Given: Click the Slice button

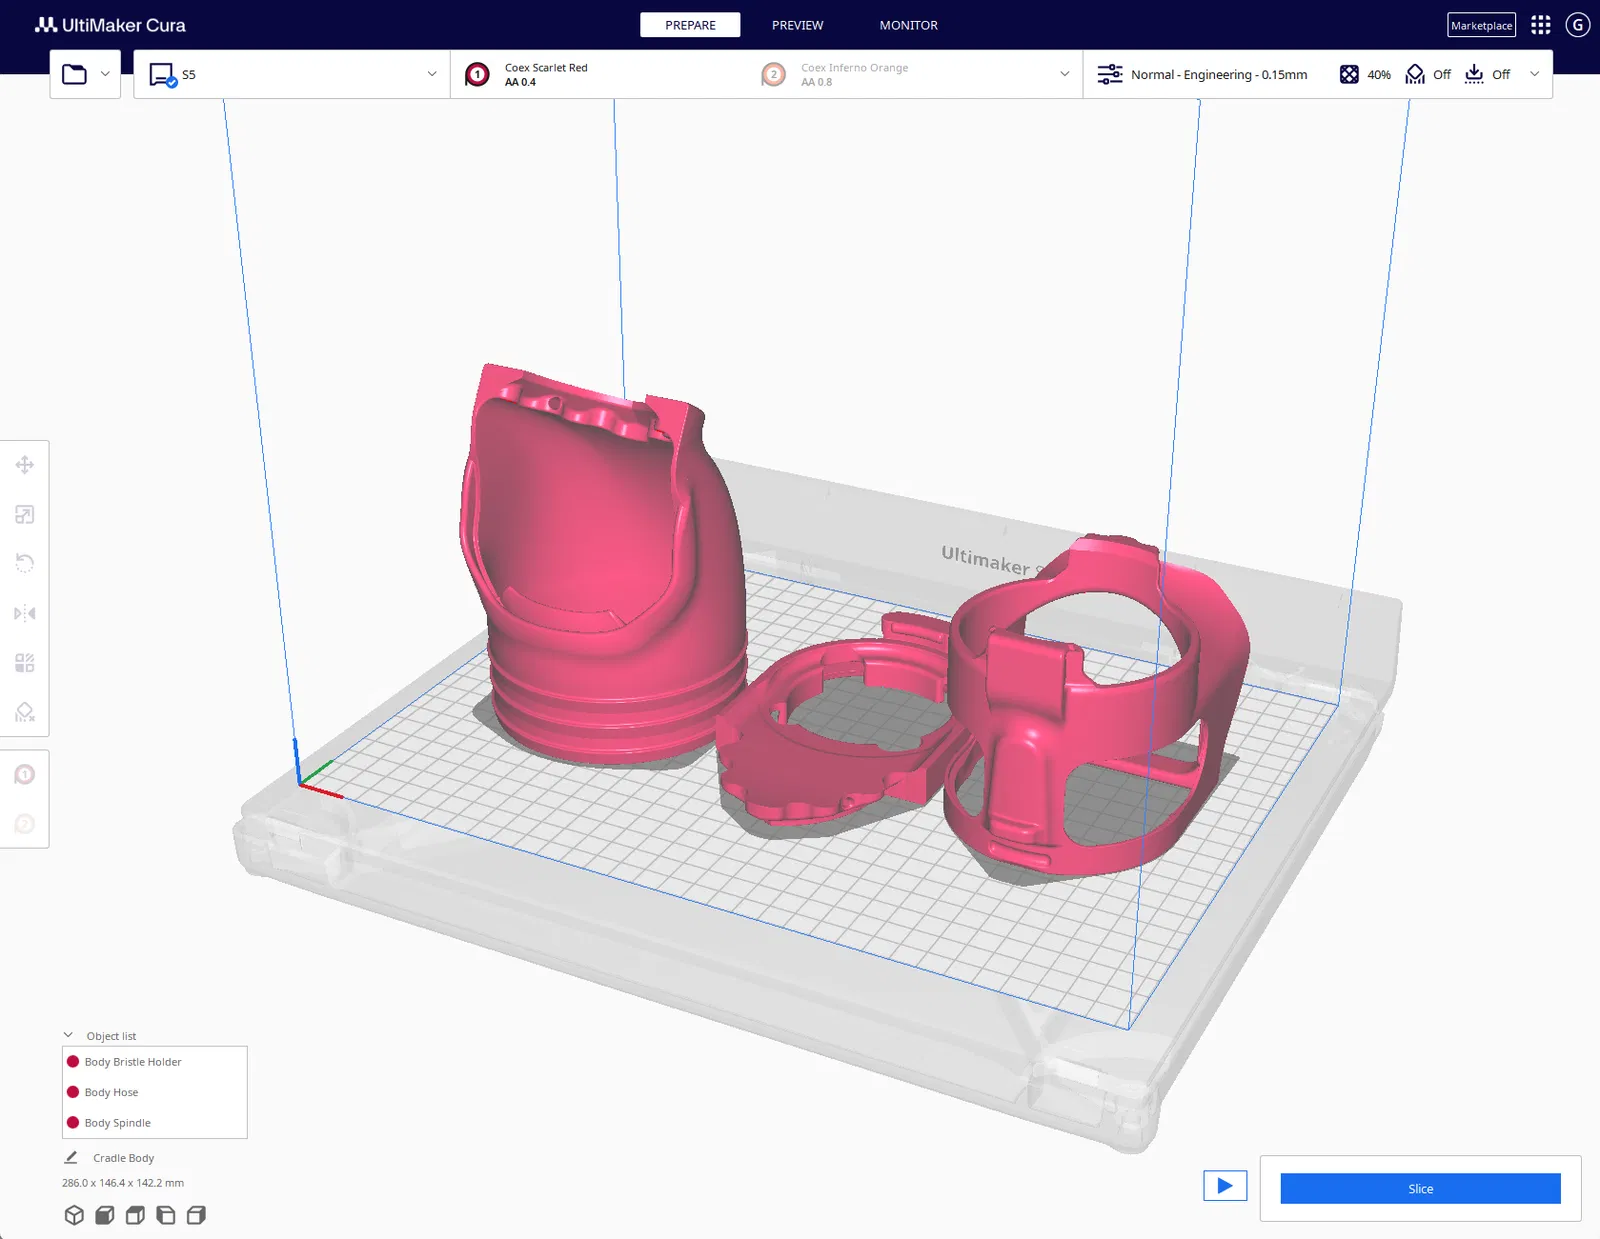Looking at the screenshot, I should click(x=1420, y=1189).
